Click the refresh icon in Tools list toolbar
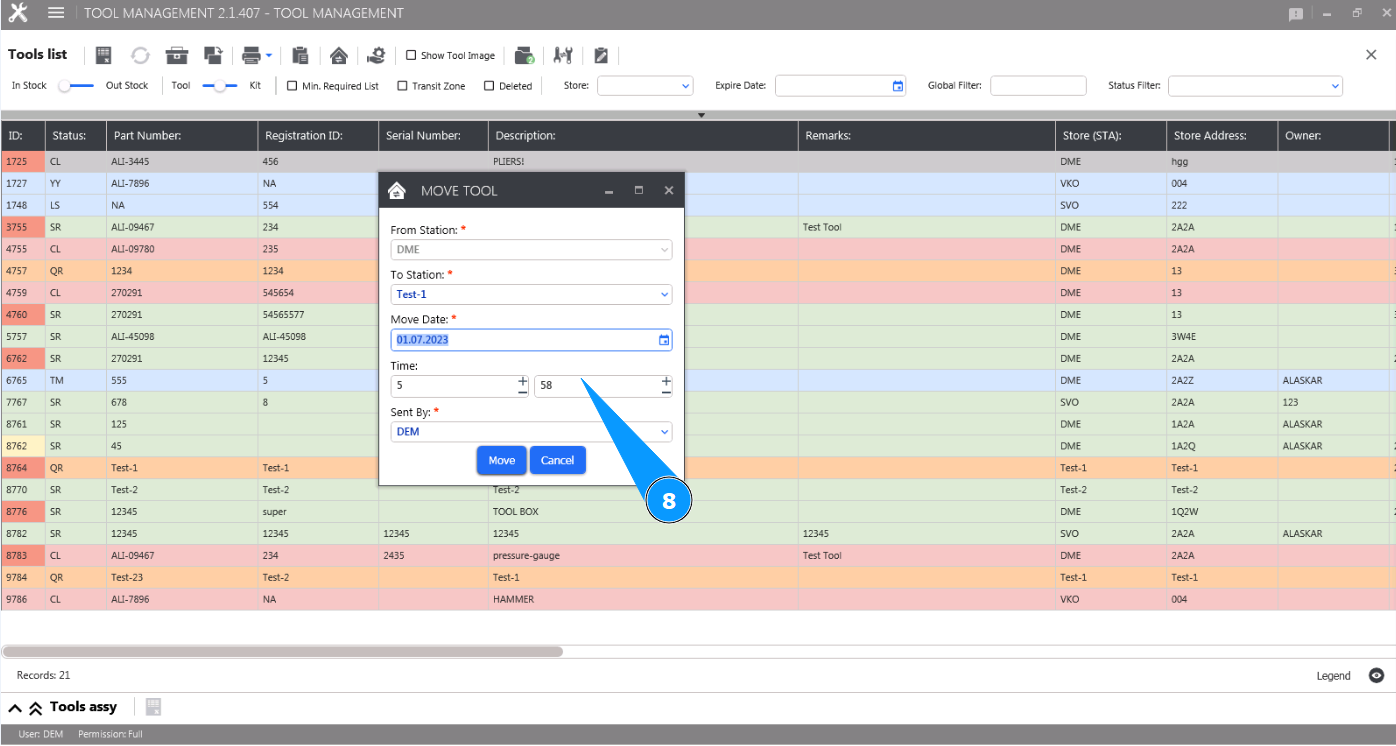This screenshot has width=1396, height=746. 140,55
